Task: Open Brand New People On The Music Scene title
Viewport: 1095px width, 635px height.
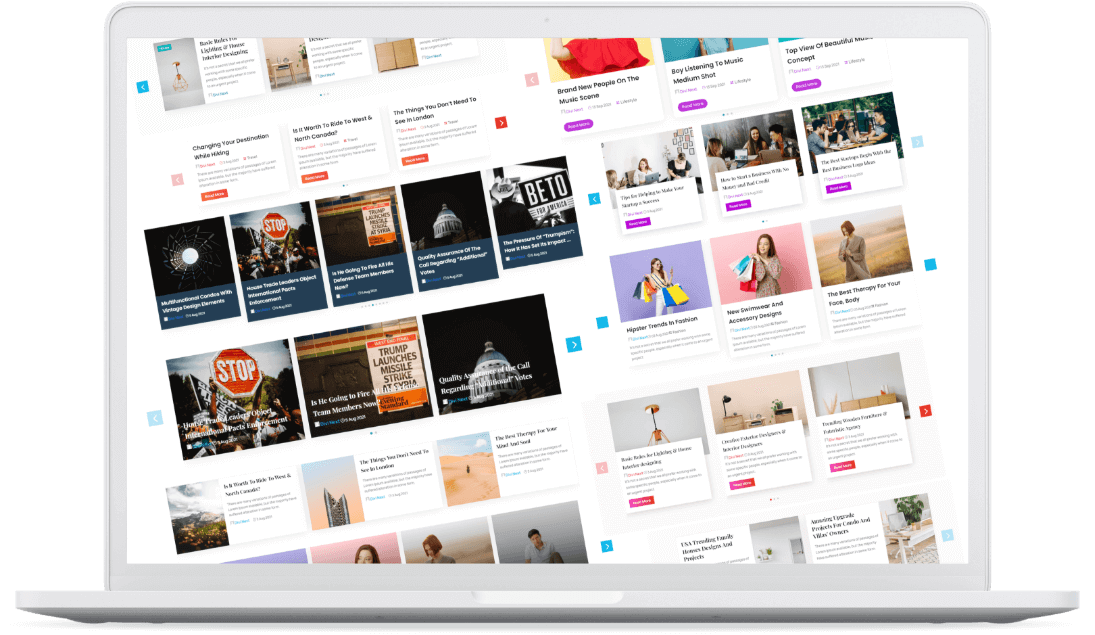Action: [598, 90]
